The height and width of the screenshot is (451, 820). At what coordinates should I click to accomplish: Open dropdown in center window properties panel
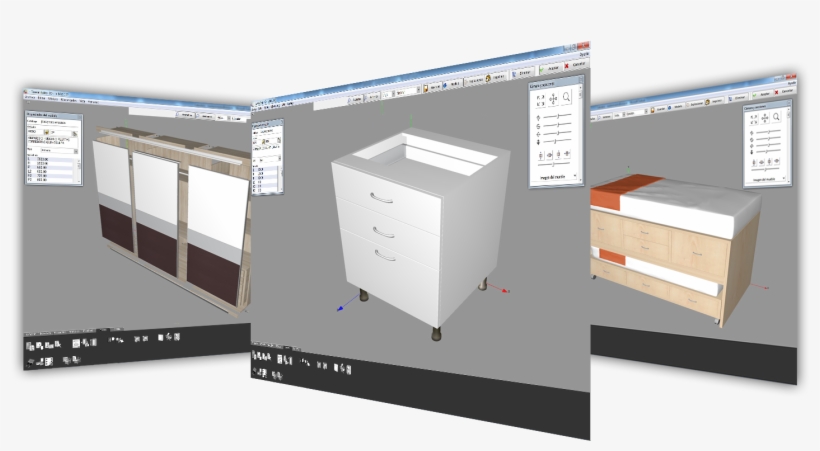pyautogui.click(x=280, y=158)
